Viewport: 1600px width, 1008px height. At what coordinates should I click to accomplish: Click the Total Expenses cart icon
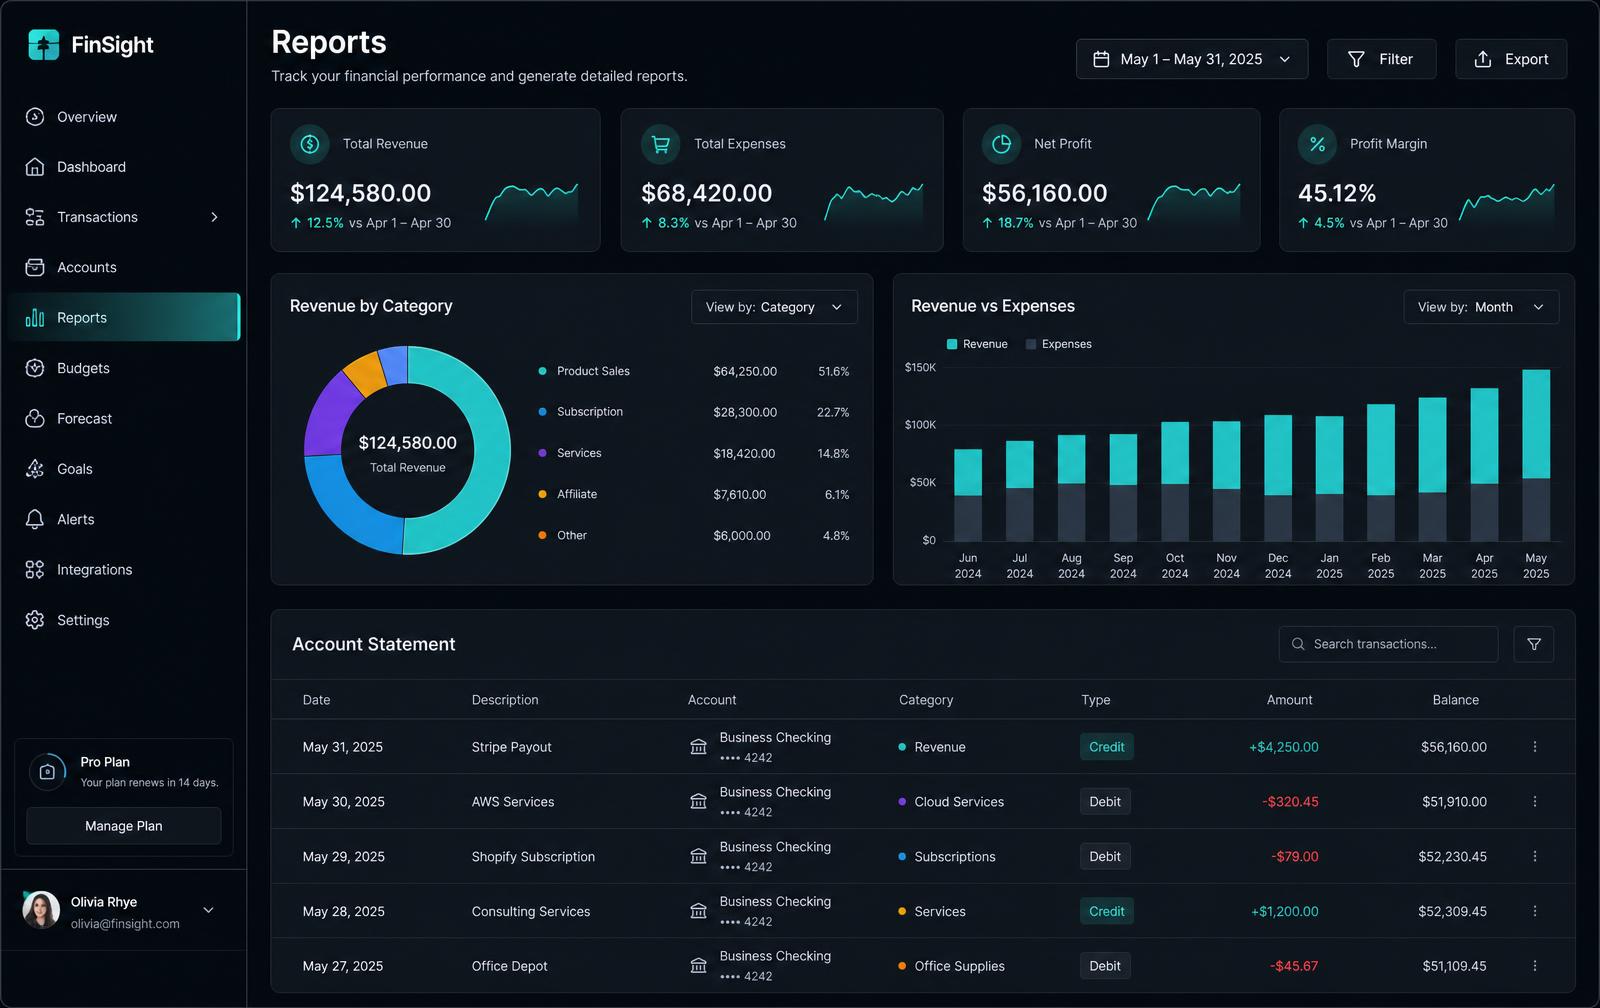coord(661,144)
